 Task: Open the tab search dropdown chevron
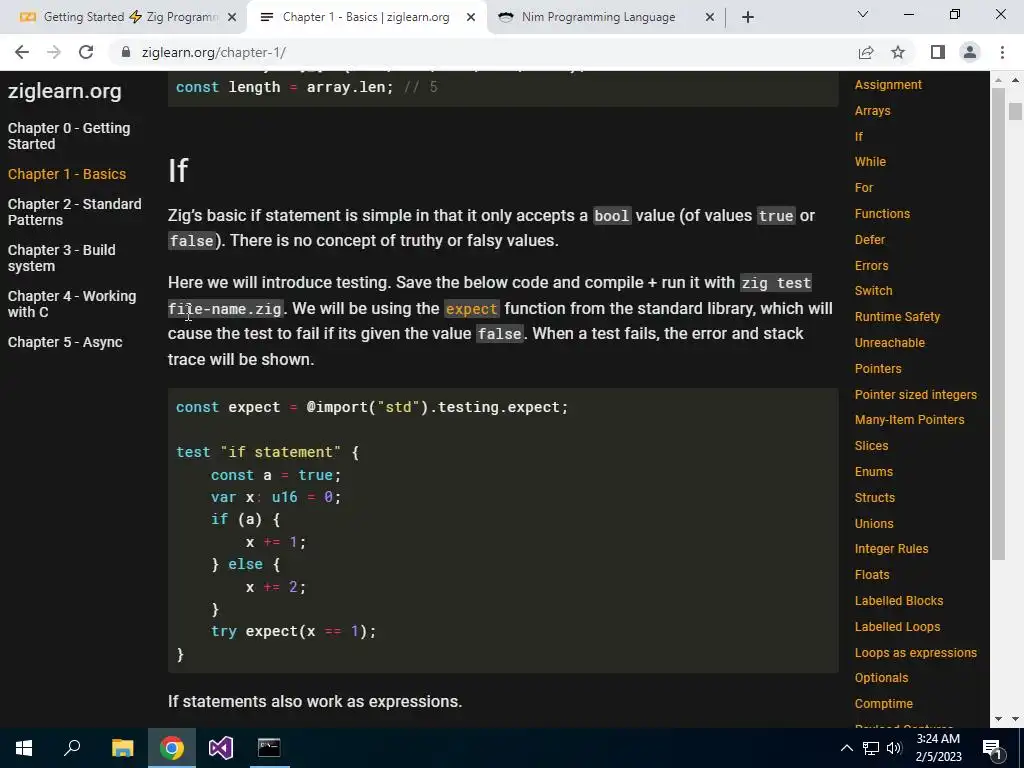click(x=863, y=14)
